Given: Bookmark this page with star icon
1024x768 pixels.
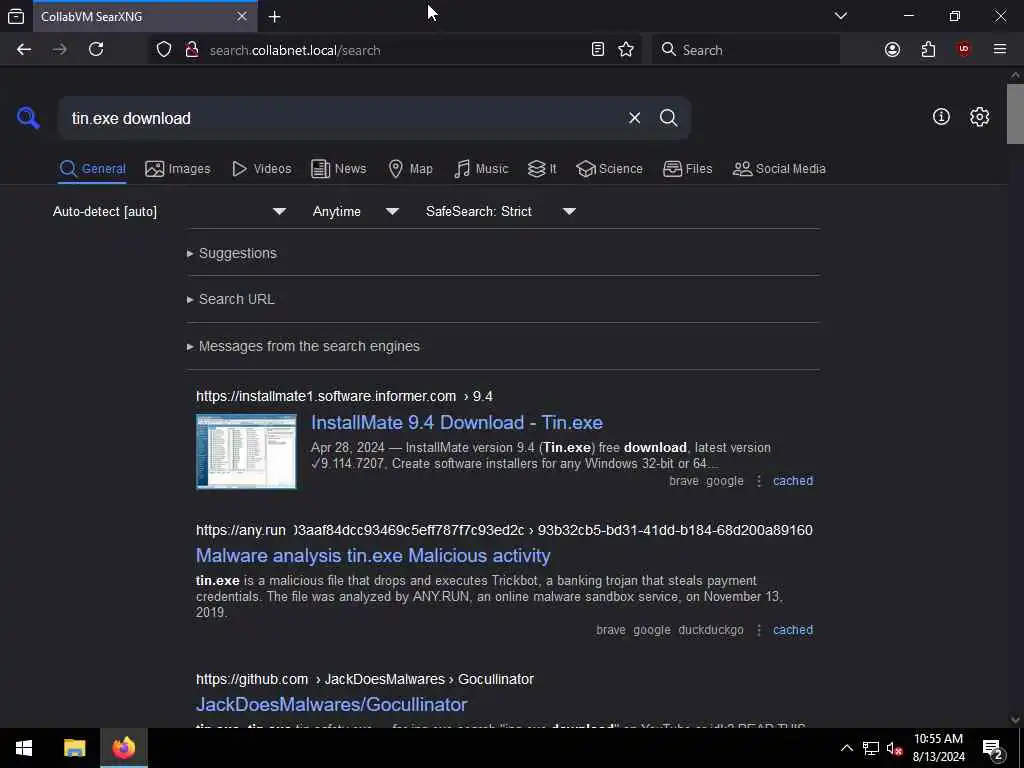Looking at the screenshot, I should (626, 50).
